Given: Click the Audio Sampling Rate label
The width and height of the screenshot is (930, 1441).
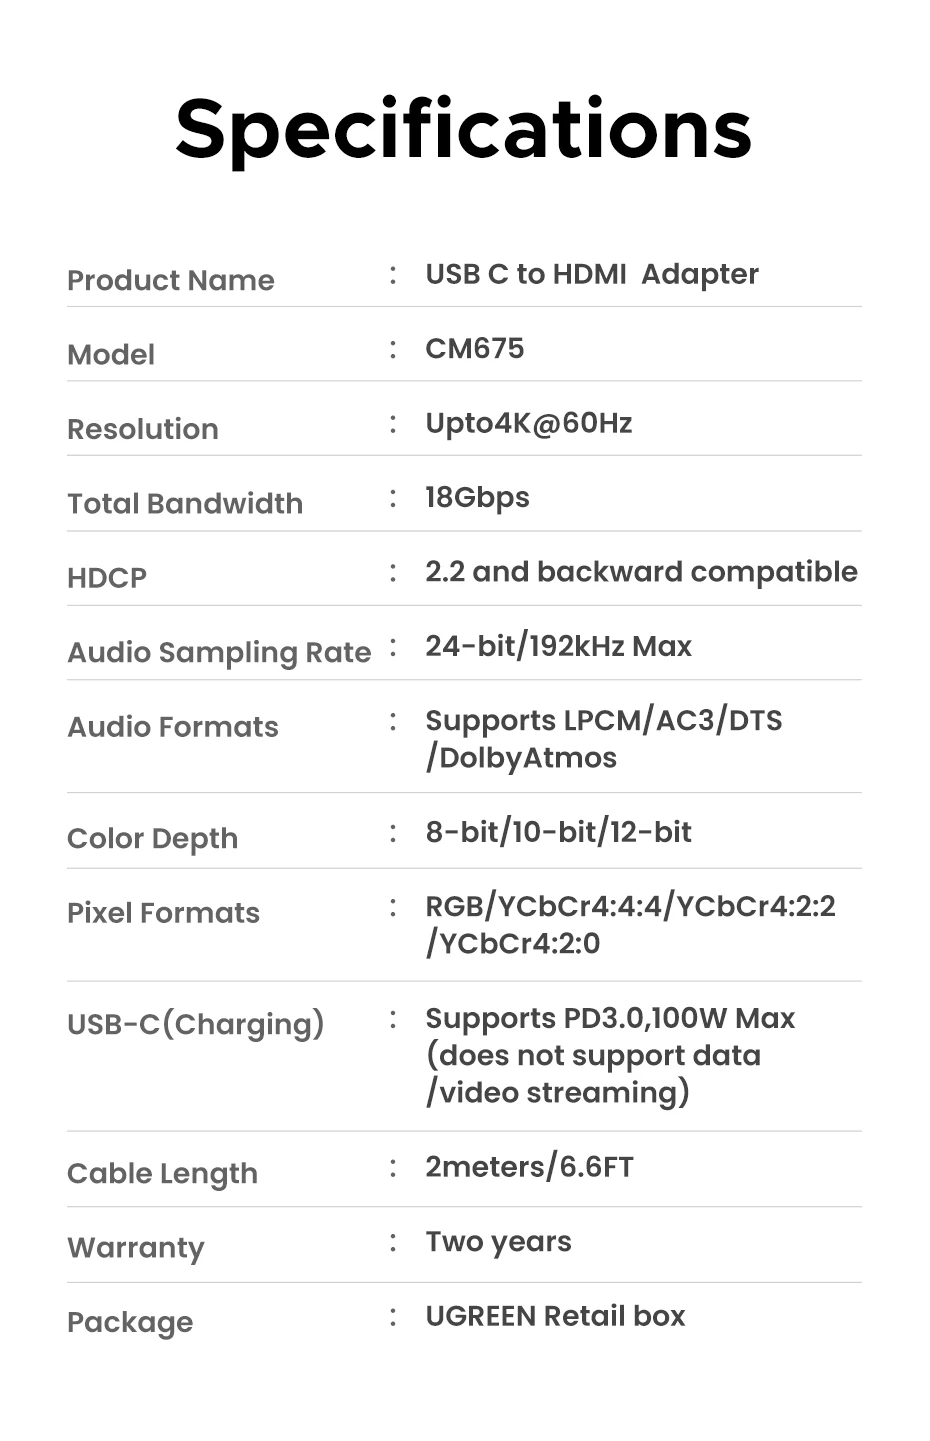Looking at the screenshot, I should (219, 653).
